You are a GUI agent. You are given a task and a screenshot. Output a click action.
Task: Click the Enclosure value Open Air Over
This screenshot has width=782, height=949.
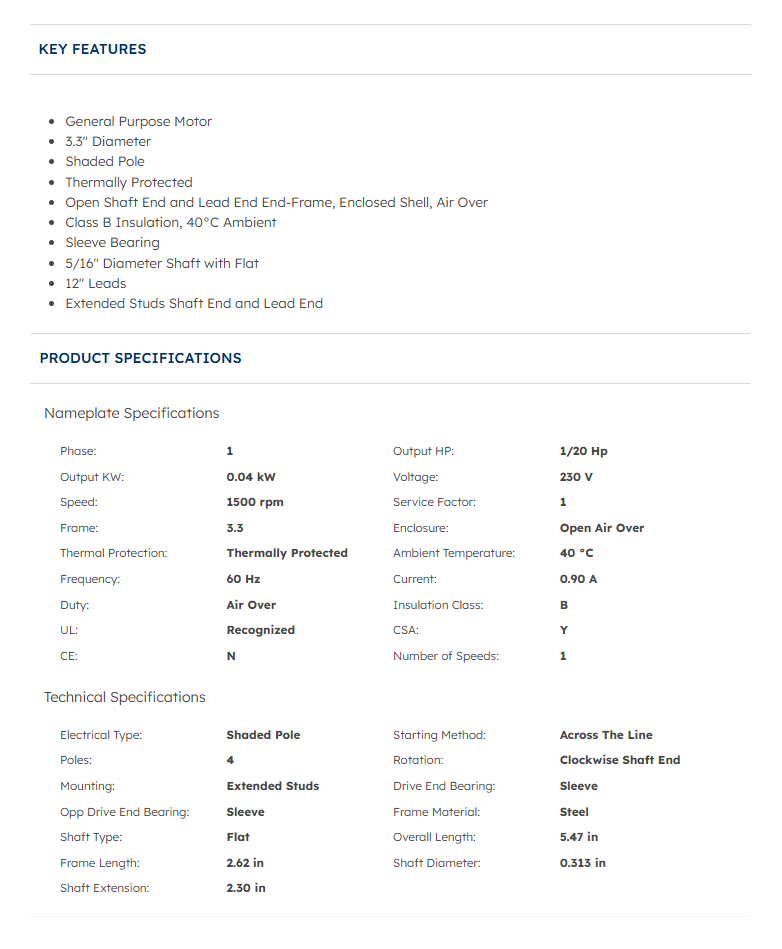602,528
